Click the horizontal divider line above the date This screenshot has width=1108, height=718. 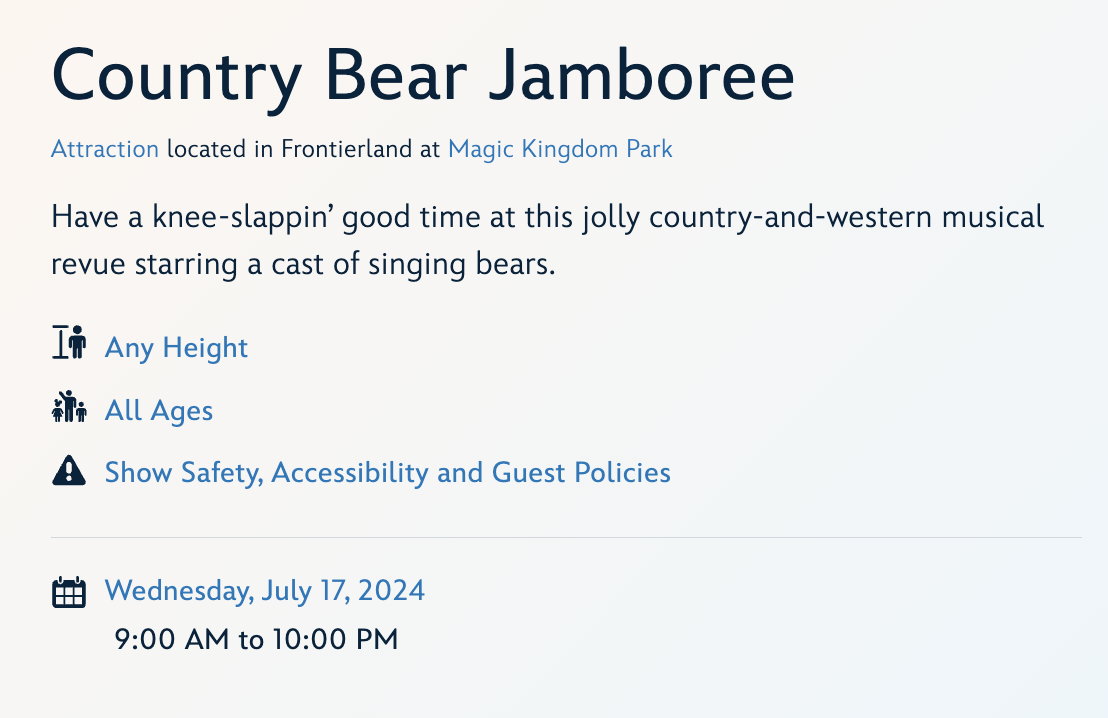coord(566,537)
